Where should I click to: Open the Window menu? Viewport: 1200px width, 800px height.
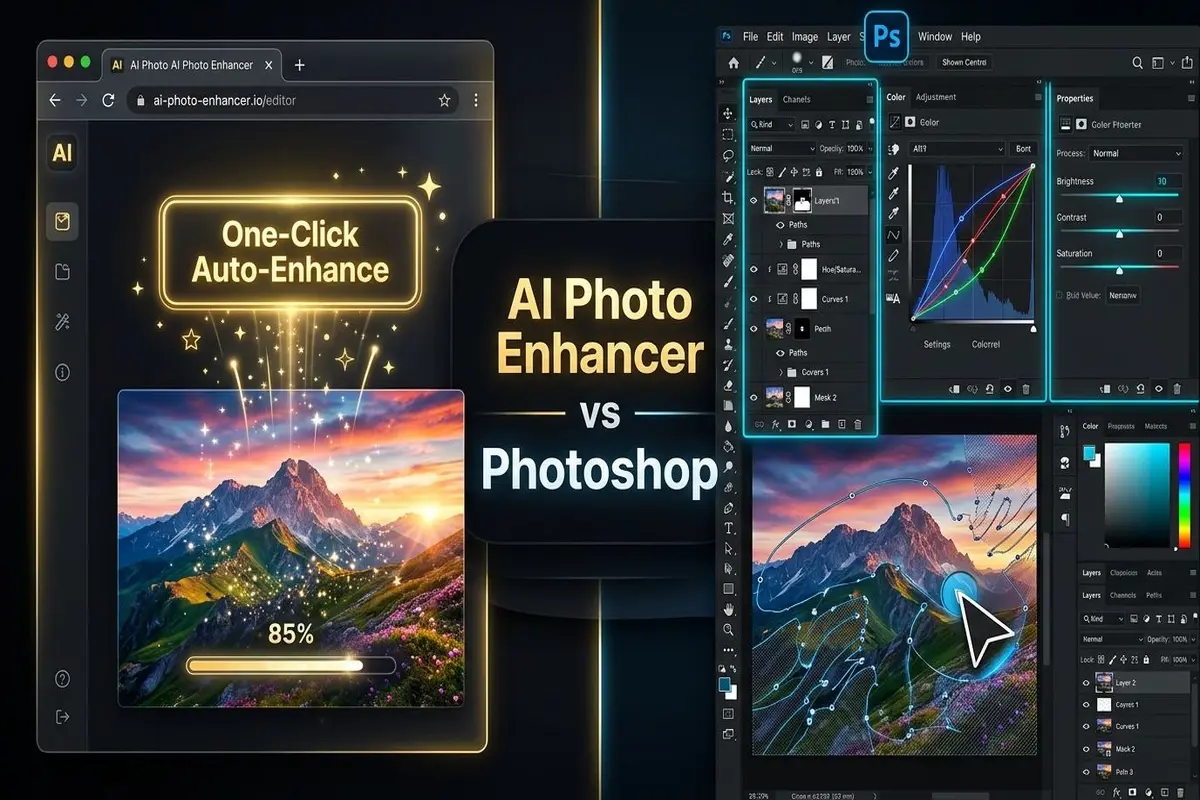(935, 37)
